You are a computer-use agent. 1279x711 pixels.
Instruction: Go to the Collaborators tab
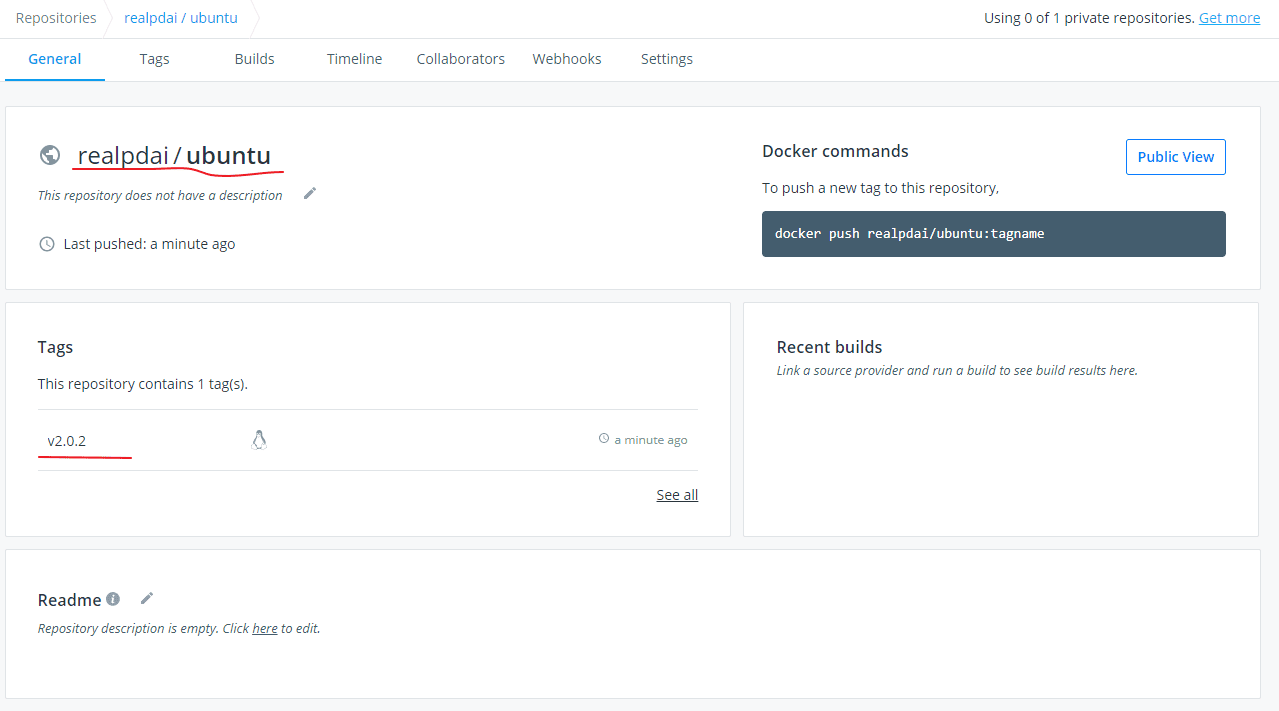460,59
